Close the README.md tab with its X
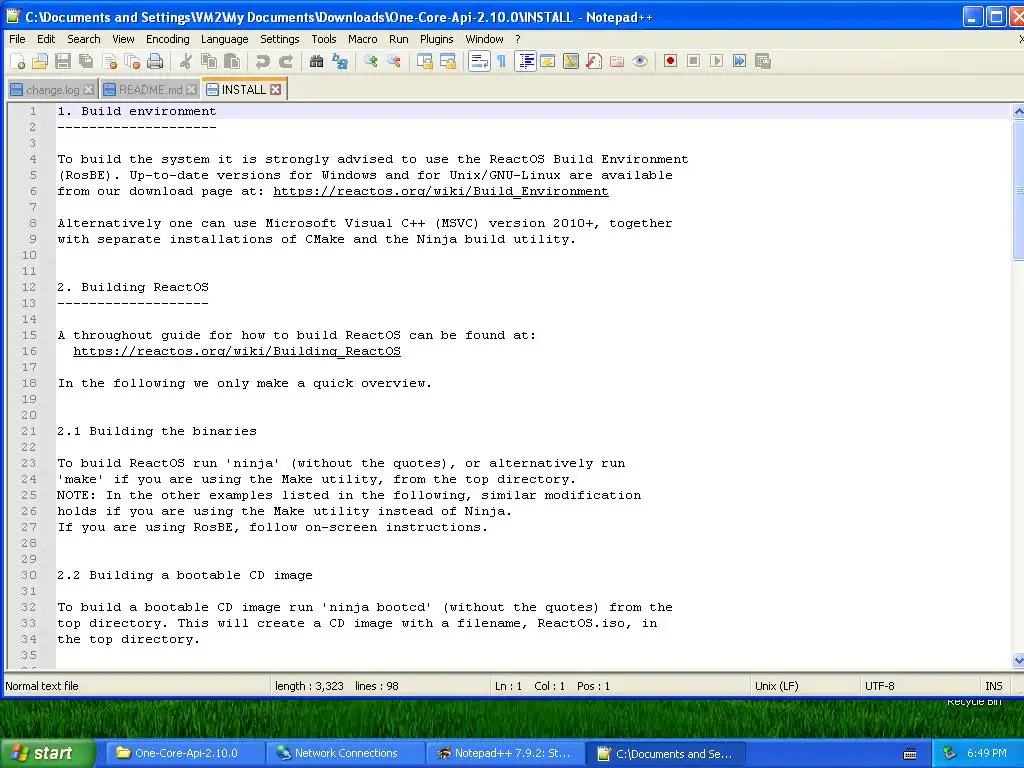Screen dimensions: 1024x768 (x=191, y=89)
